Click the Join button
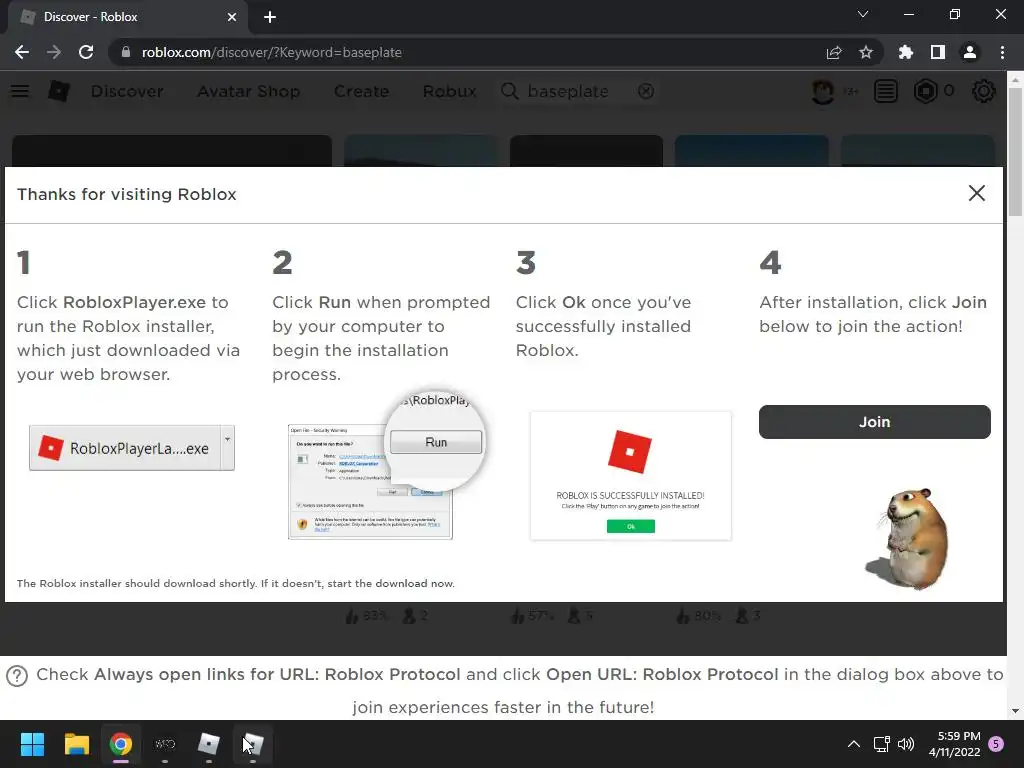The image size is (1024, 768). click(874, 422)
